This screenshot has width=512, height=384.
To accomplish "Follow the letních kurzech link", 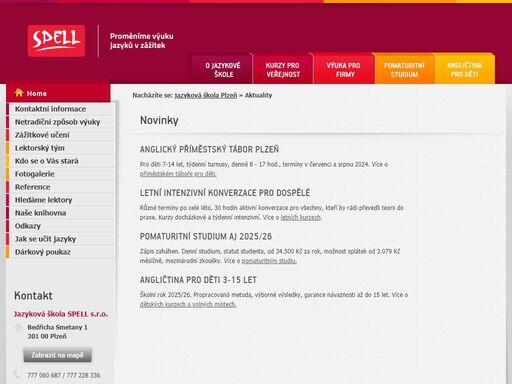I will (301, 217).
